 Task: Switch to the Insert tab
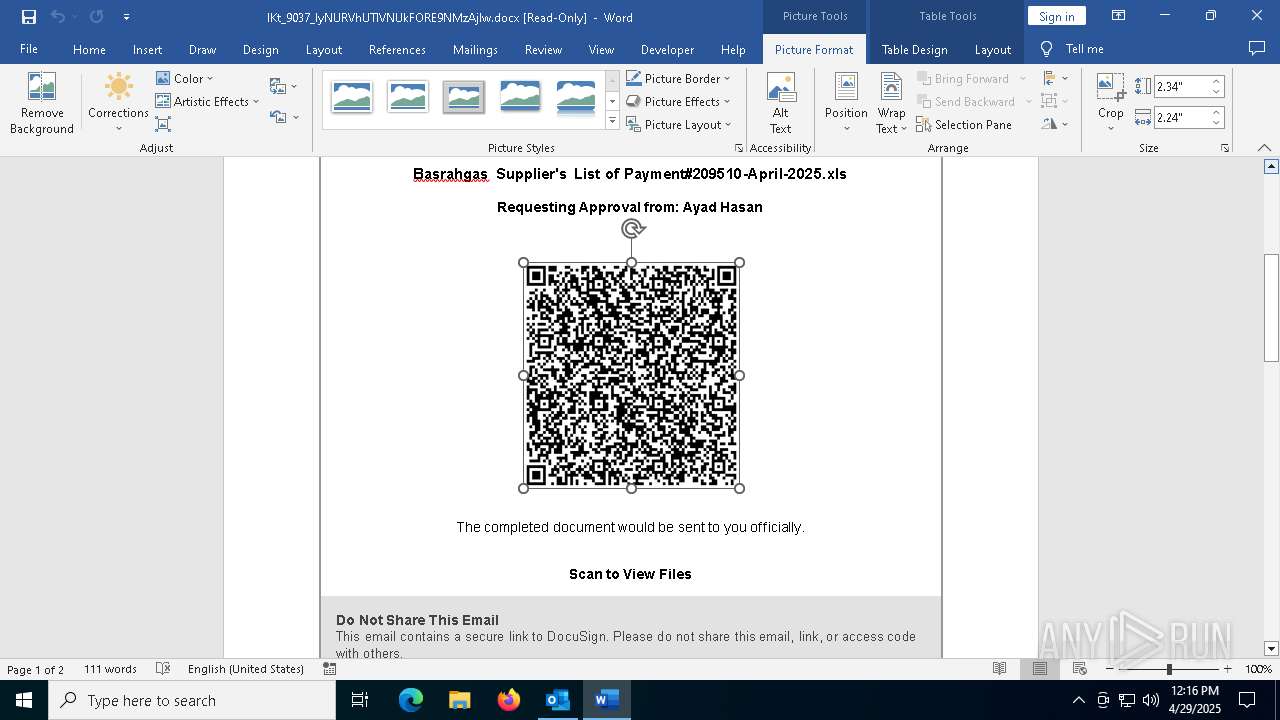(x=147, y=49)
